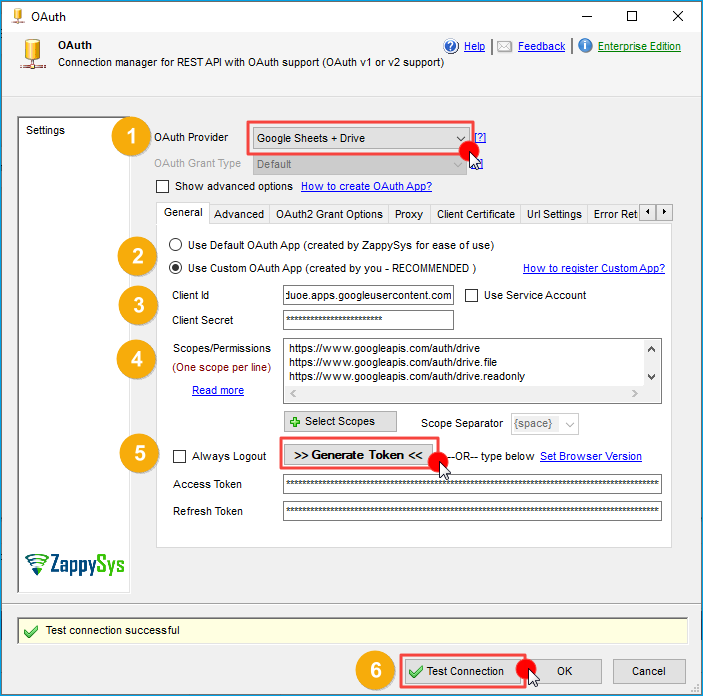Click the blue Help question mark icon
The image size is (703, 696).
click(x=451, y=46)
